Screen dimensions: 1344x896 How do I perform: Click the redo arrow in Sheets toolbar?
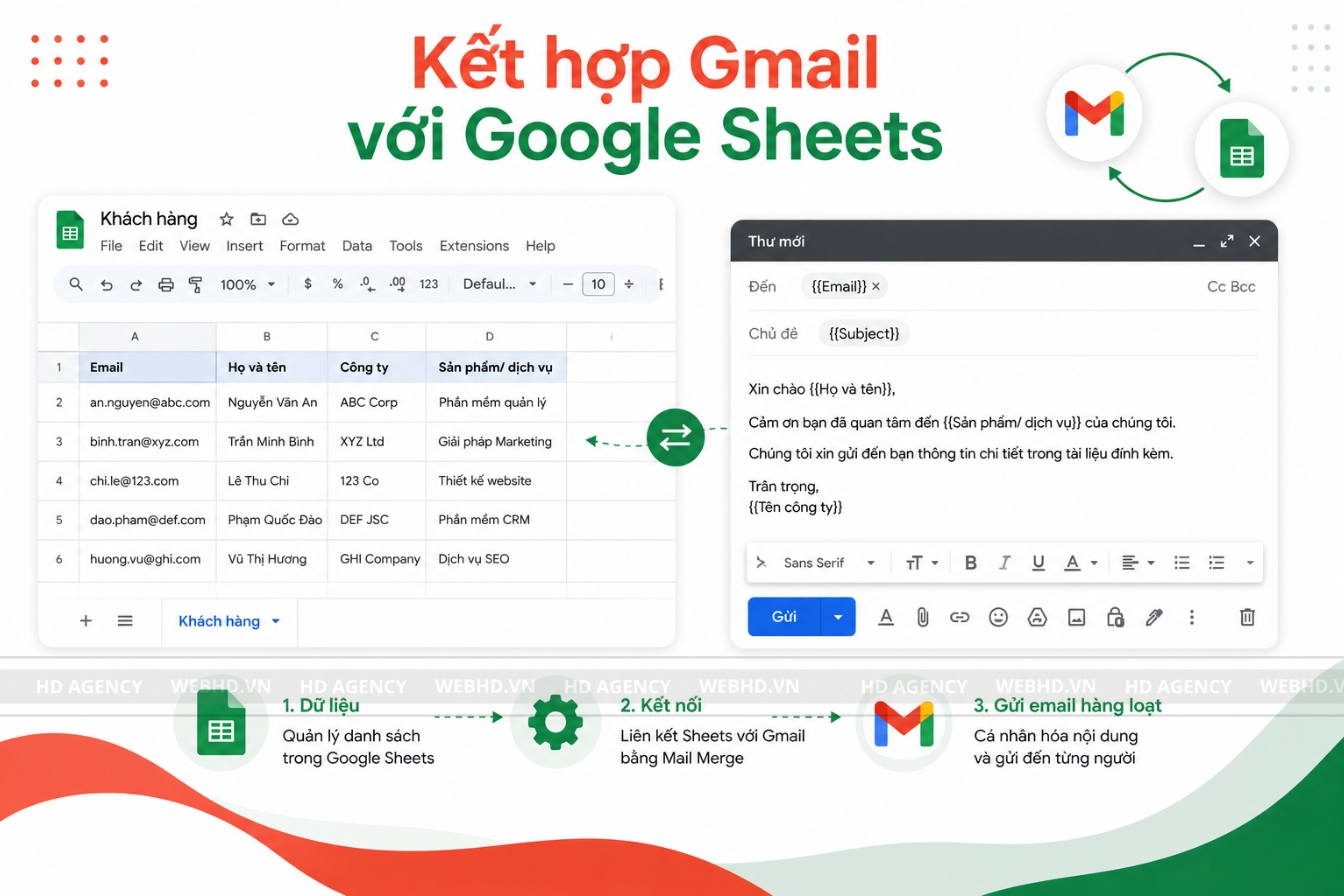tap(136, 285)
